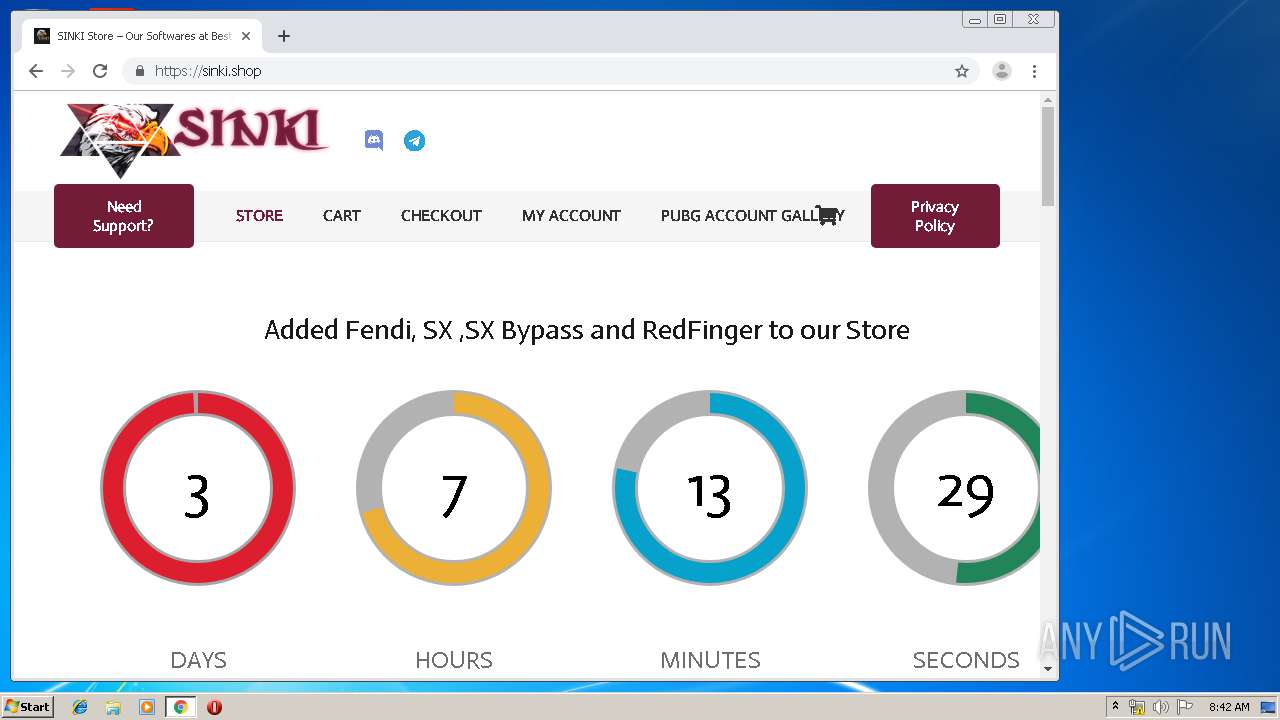Click the vertical scrollbar thumb
Viewport: 1280px width, 720px height.
pos(1048,156)
